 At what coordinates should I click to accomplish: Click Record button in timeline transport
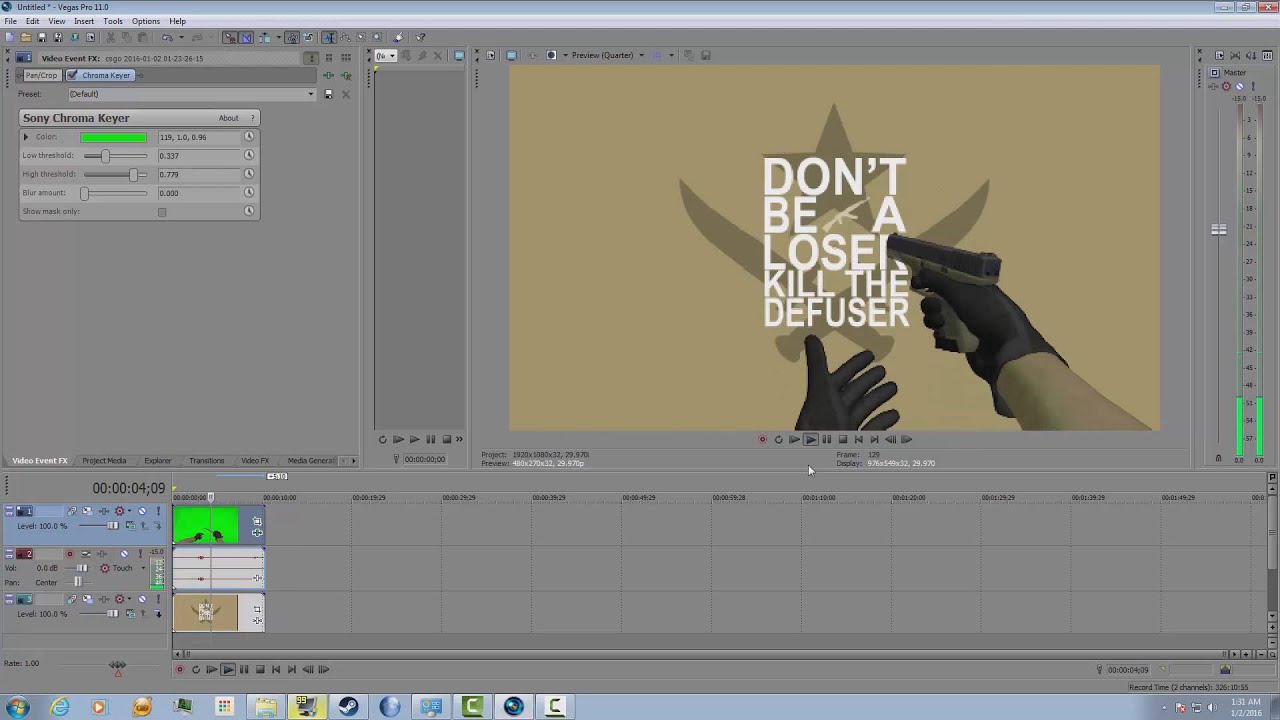[180, 670]
